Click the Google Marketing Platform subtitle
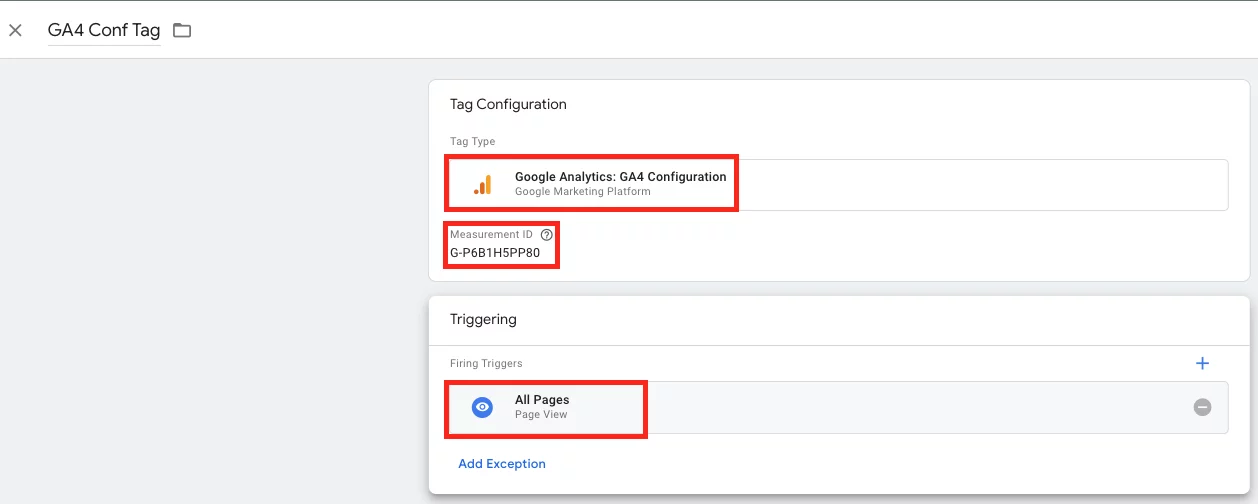The height and width of the screenshot is (504, 1258). [x=582, y=191]
